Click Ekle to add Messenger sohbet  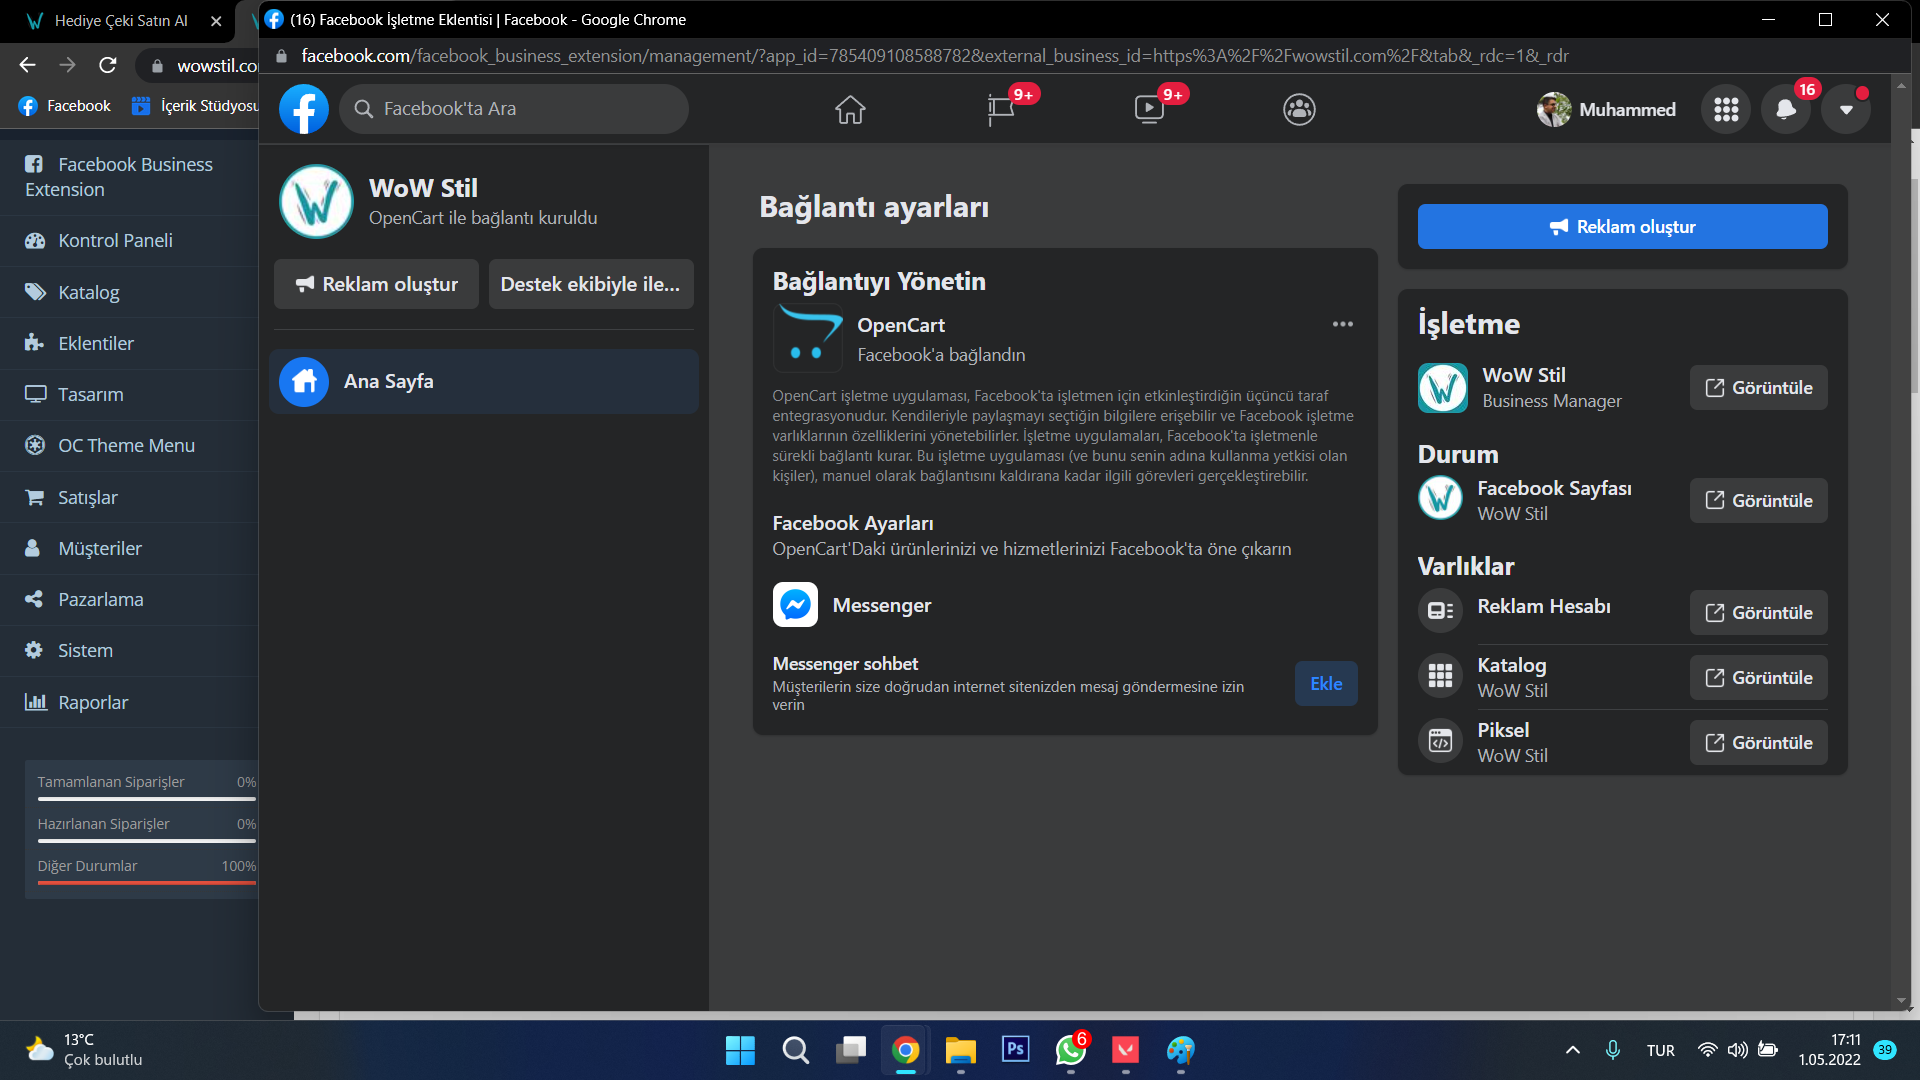click(x=1326, y=684)
